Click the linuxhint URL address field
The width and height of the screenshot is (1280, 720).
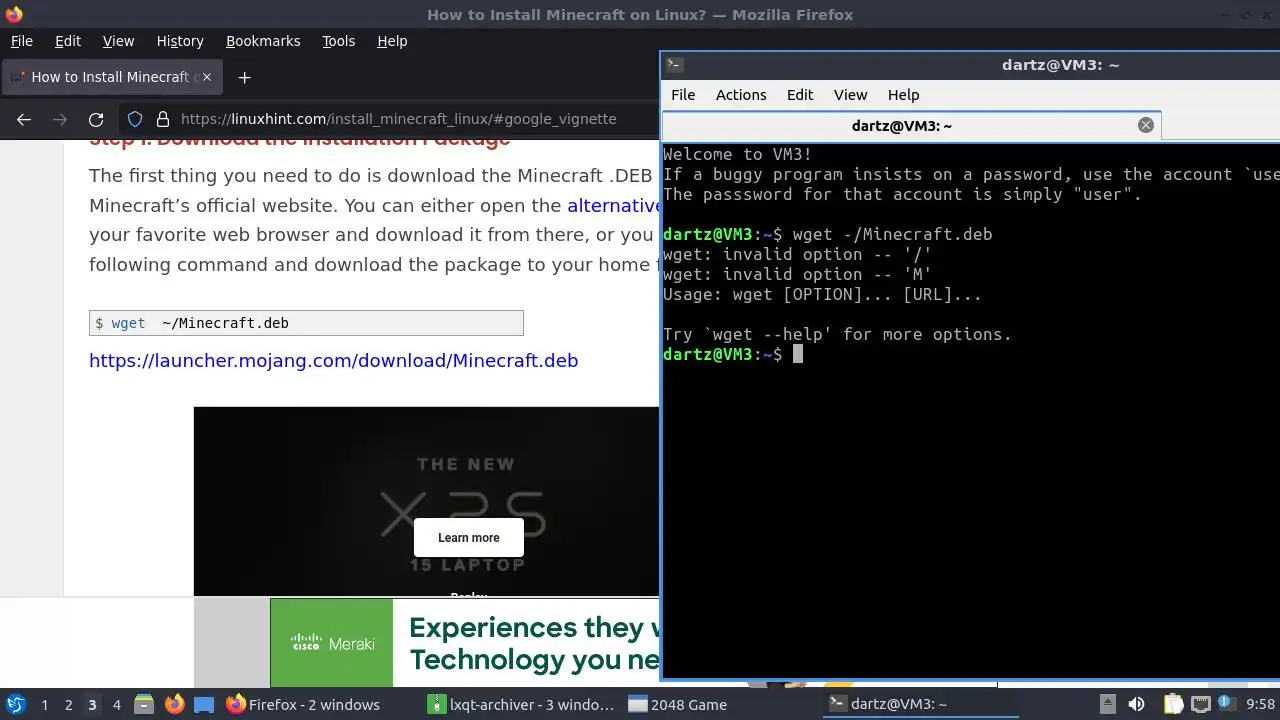398,119
